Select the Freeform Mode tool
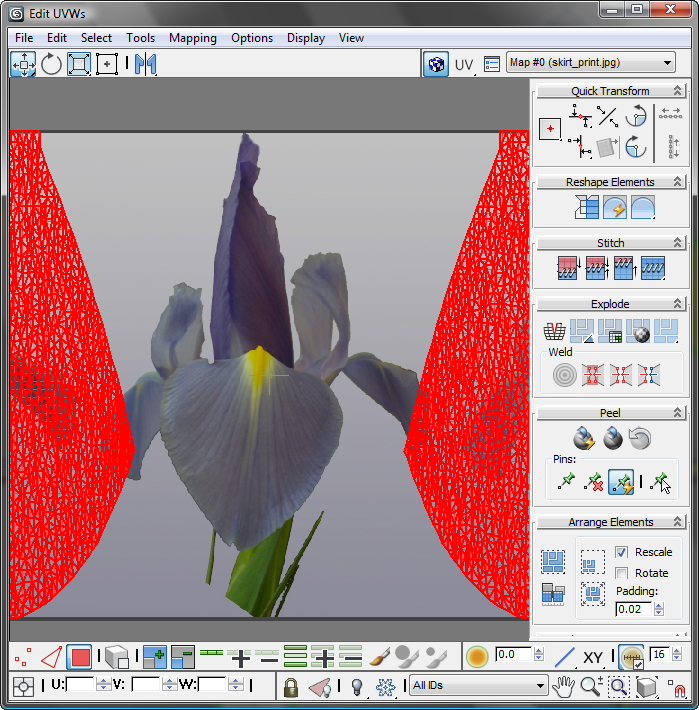The width and height of the screenshot is (699, 710). click(x=107, y=64)
